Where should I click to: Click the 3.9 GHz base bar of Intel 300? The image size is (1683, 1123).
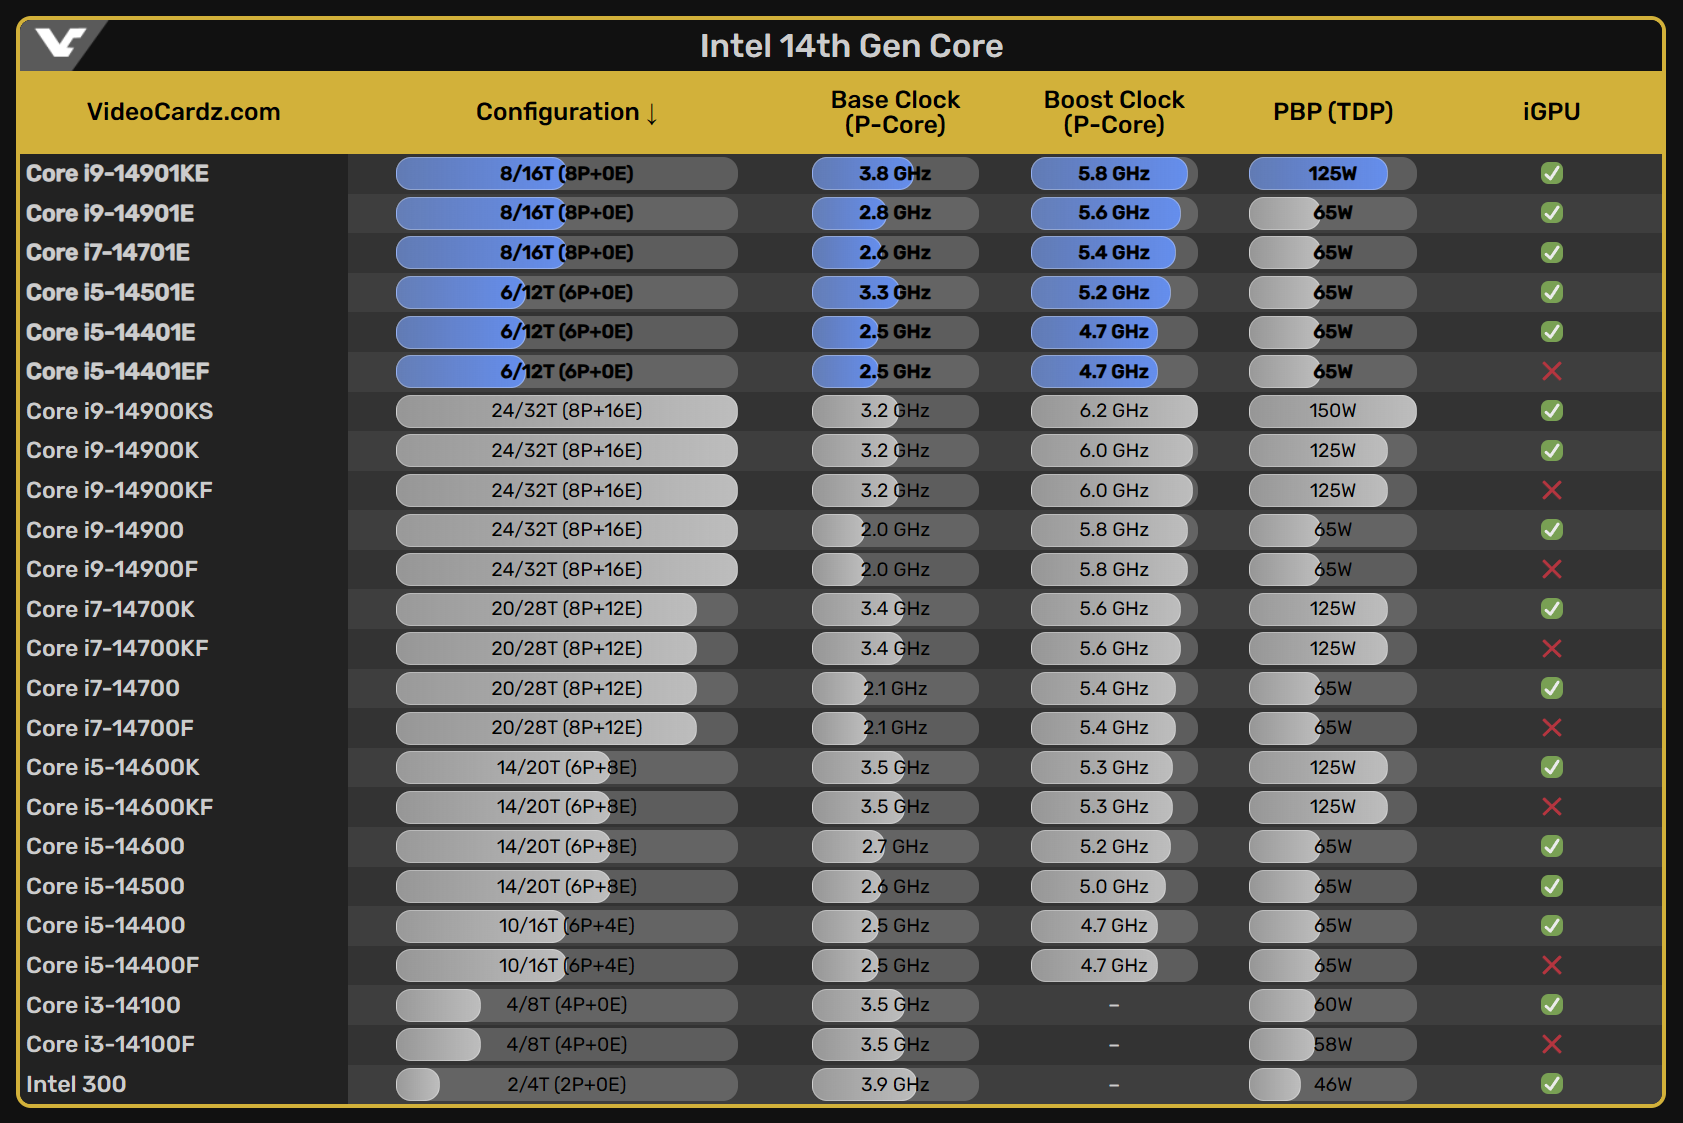coord(895,1084)
